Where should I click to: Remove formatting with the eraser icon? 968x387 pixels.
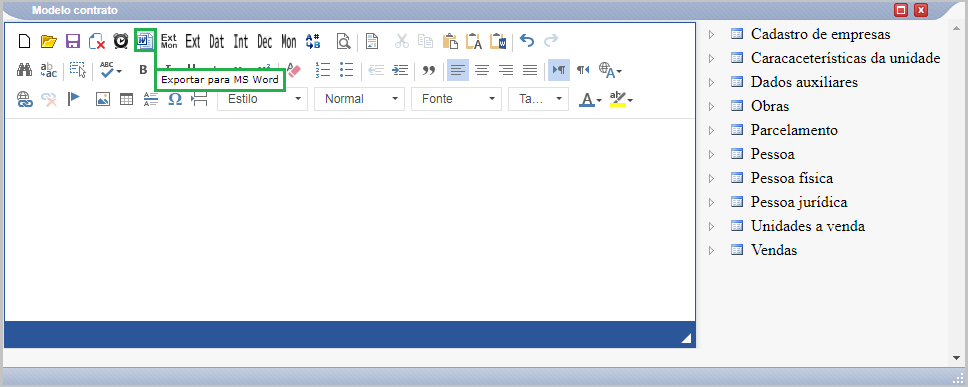293,70
